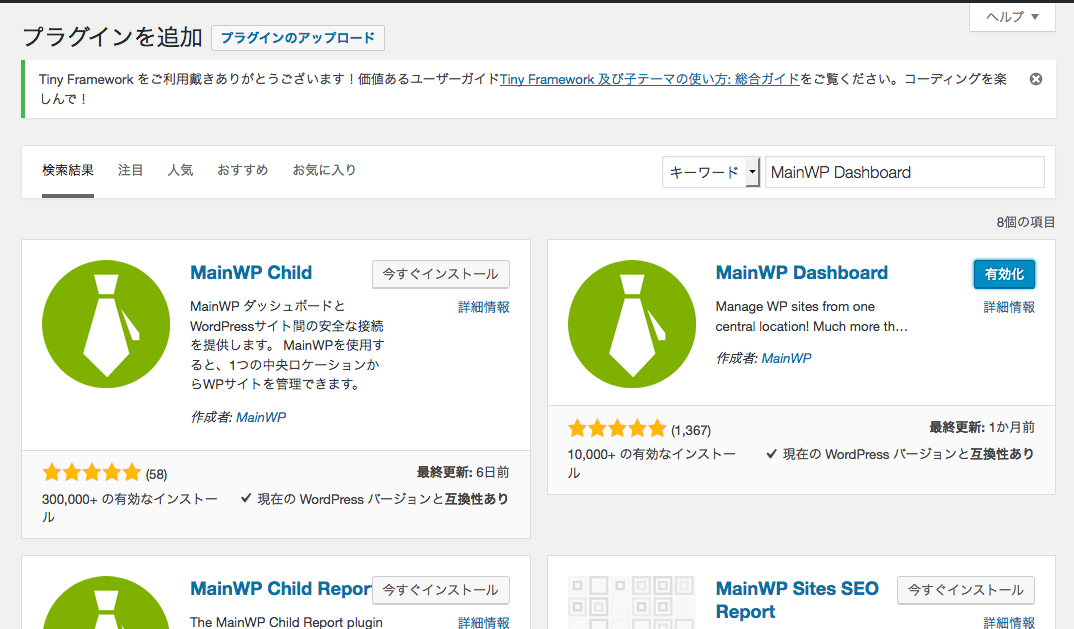Screen dimensions: 1074x629
Task: Open the MainWP Sites SEO Report title link
Action: (x=797, y=600)
